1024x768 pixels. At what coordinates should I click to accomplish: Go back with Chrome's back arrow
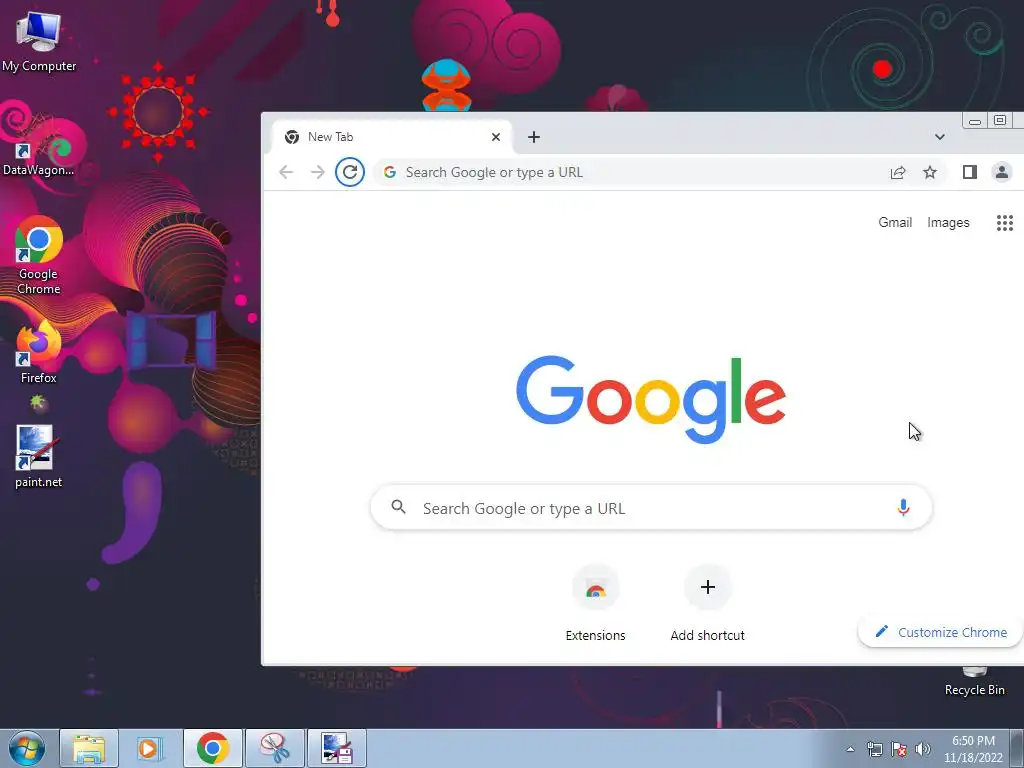[286, 172]
